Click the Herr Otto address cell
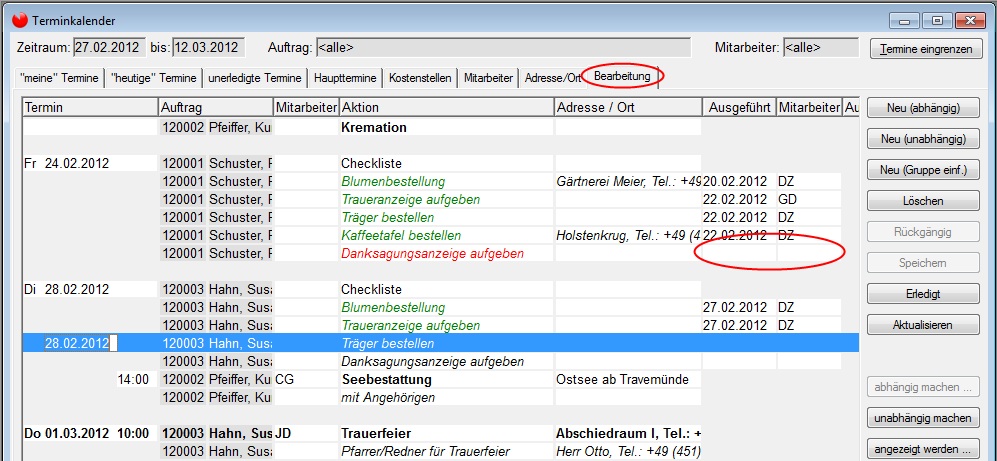The height and width of the screenshot is (461, 997). 628,452
